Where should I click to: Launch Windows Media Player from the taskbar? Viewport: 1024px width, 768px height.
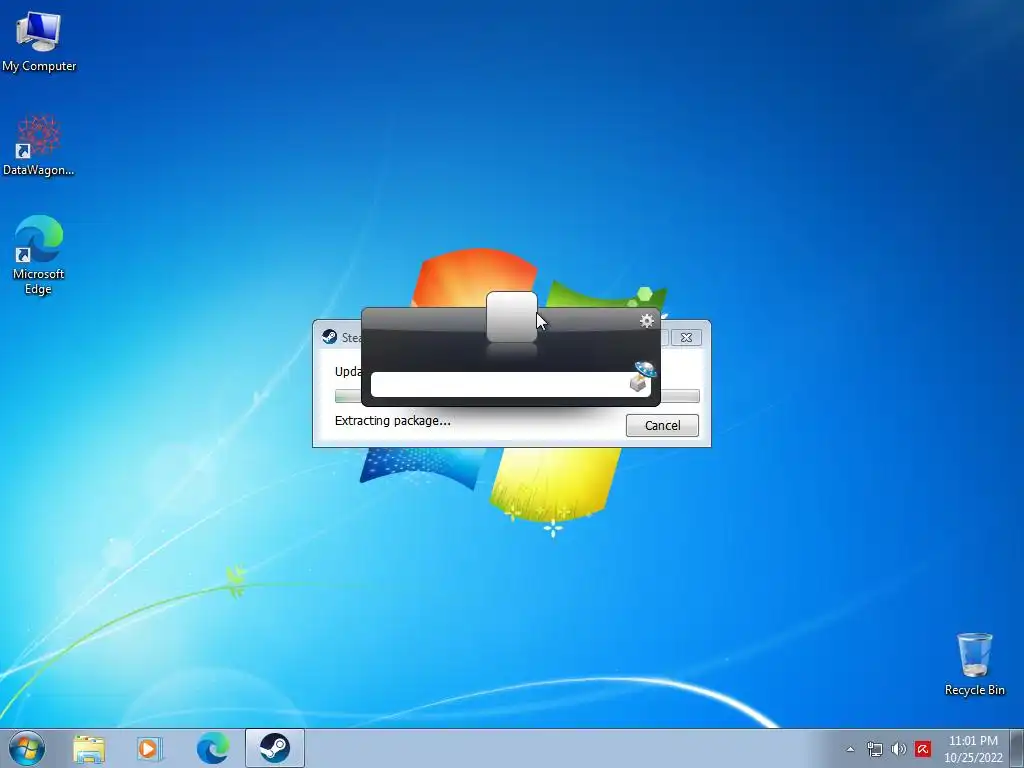point(150,749)
